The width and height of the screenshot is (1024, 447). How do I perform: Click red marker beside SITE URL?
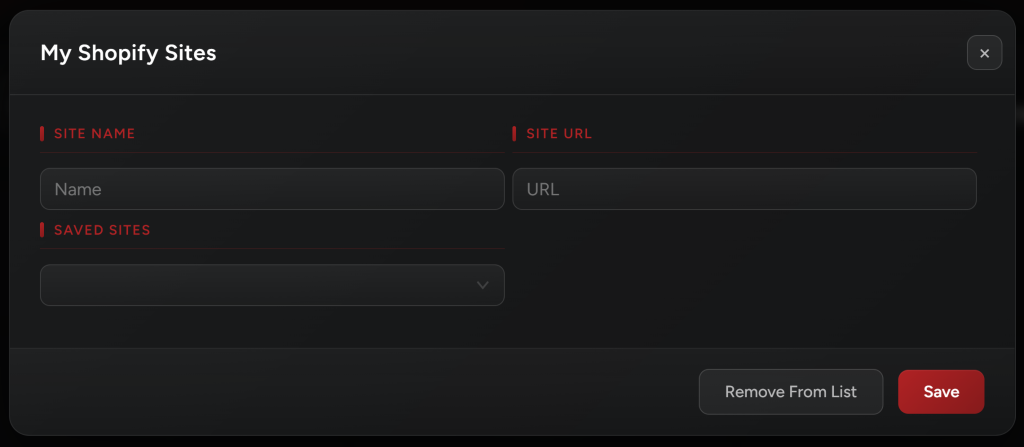coord(514,133)
